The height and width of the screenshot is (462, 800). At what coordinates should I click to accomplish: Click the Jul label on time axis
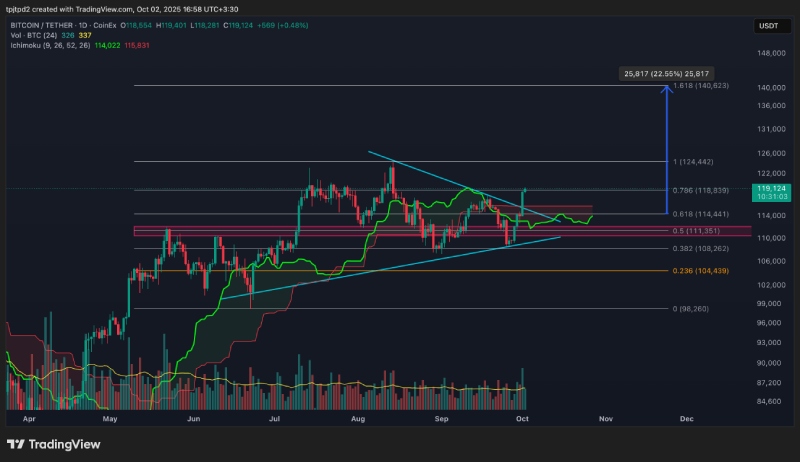pos(274,422)
